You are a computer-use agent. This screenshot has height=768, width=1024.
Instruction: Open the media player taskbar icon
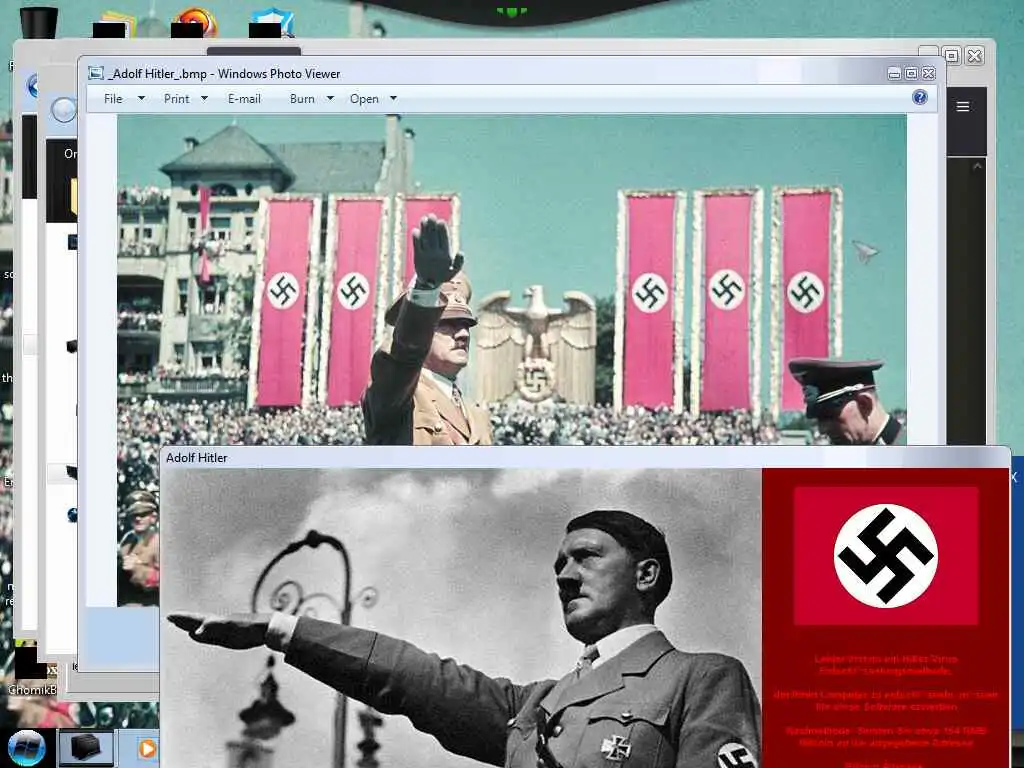click(x=148, y=748)
